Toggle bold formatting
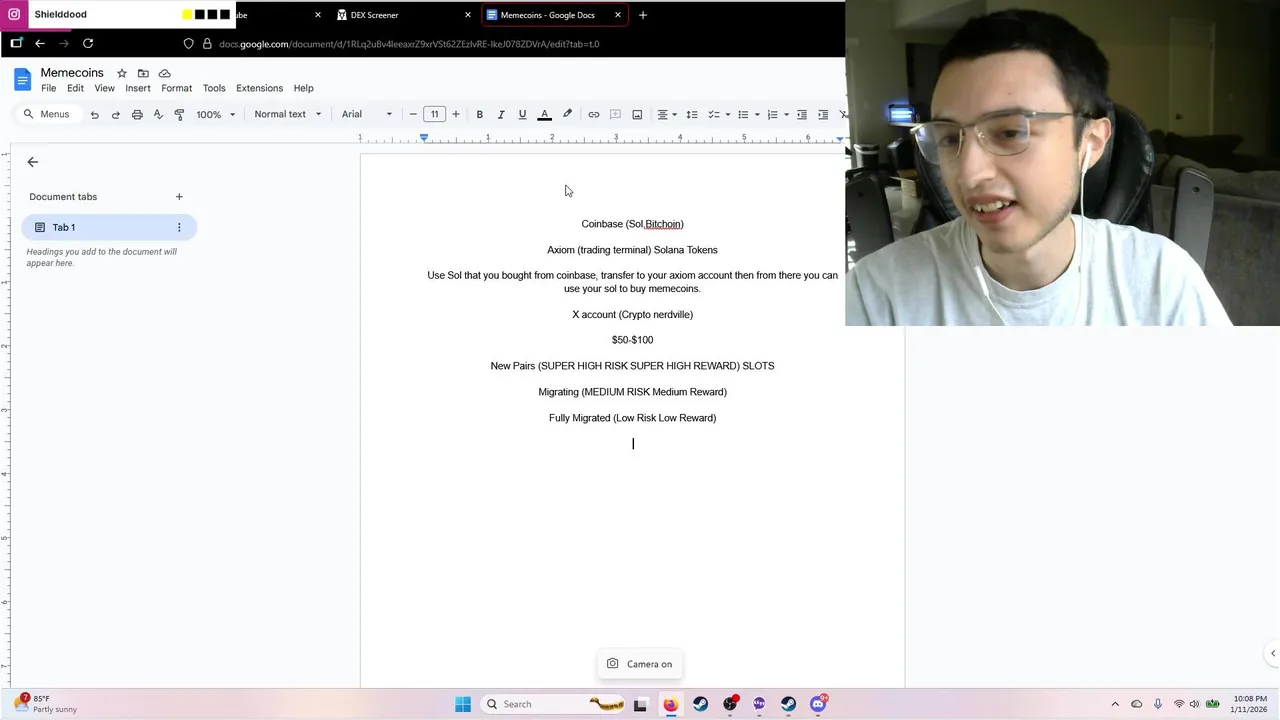The height and width of the screenshot is (720, 1280). pyautogui.click(x=479, y=114)
